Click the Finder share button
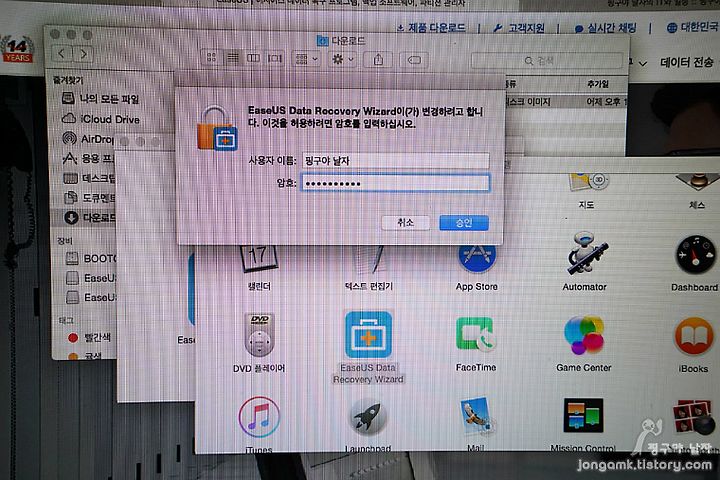 click(378, 60)
